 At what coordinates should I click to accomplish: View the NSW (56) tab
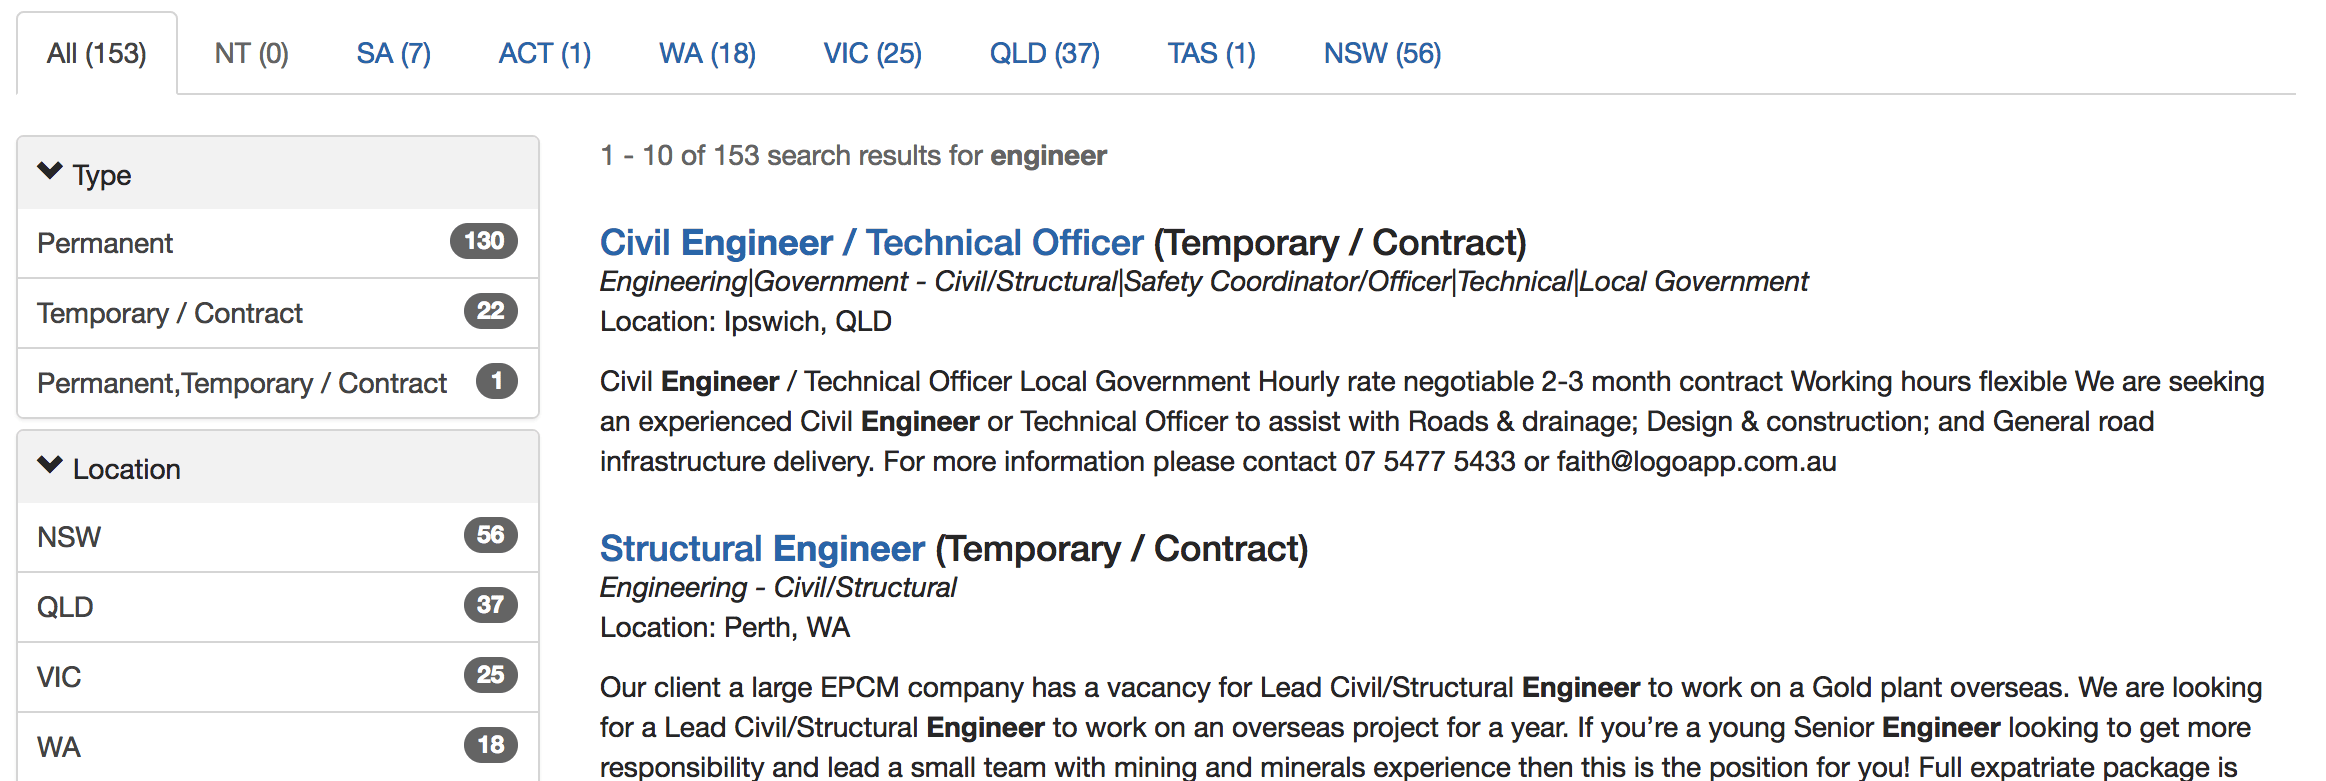point(1382,54)
